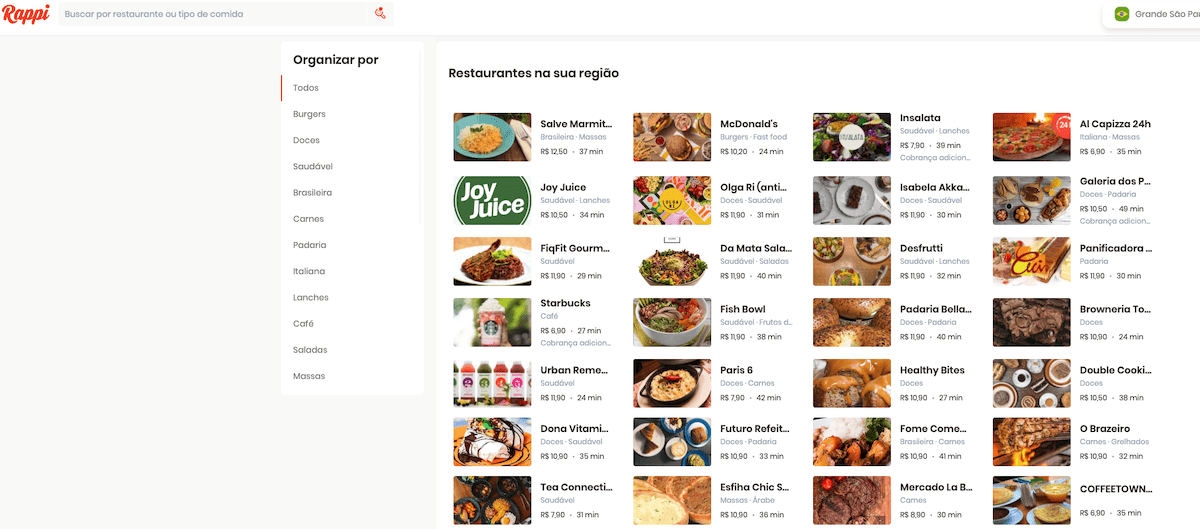1200x529 pixels.
Task: Filter by Burgers category
Action: (x=309, y=114)
